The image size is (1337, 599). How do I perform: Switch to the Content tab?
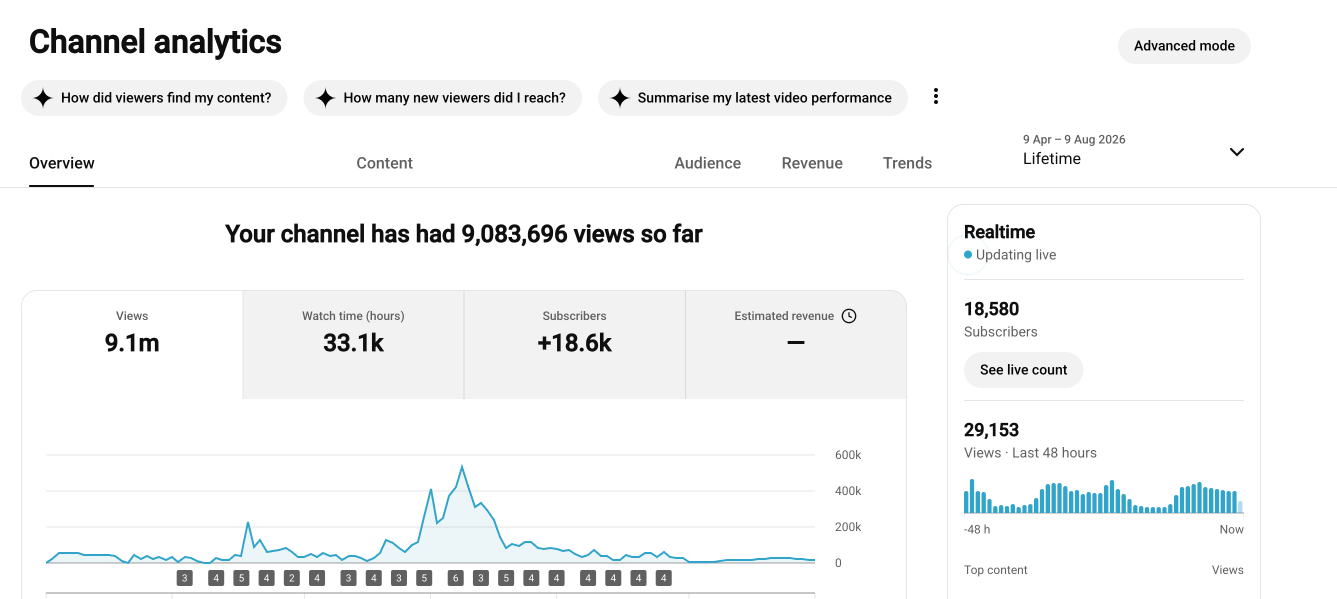pos(384,163)
